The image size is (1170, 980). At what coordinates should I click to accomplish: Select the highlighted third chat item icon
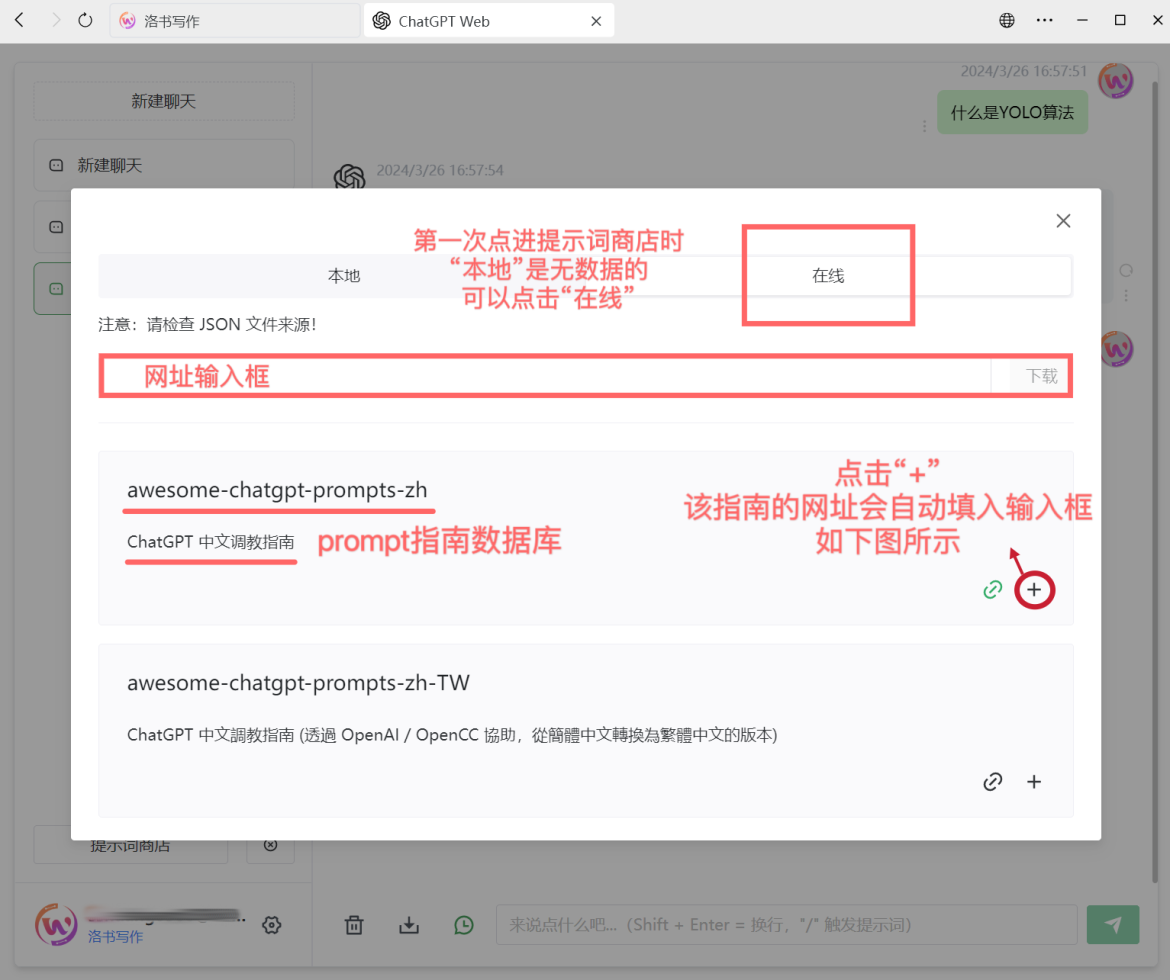point(56,289)
